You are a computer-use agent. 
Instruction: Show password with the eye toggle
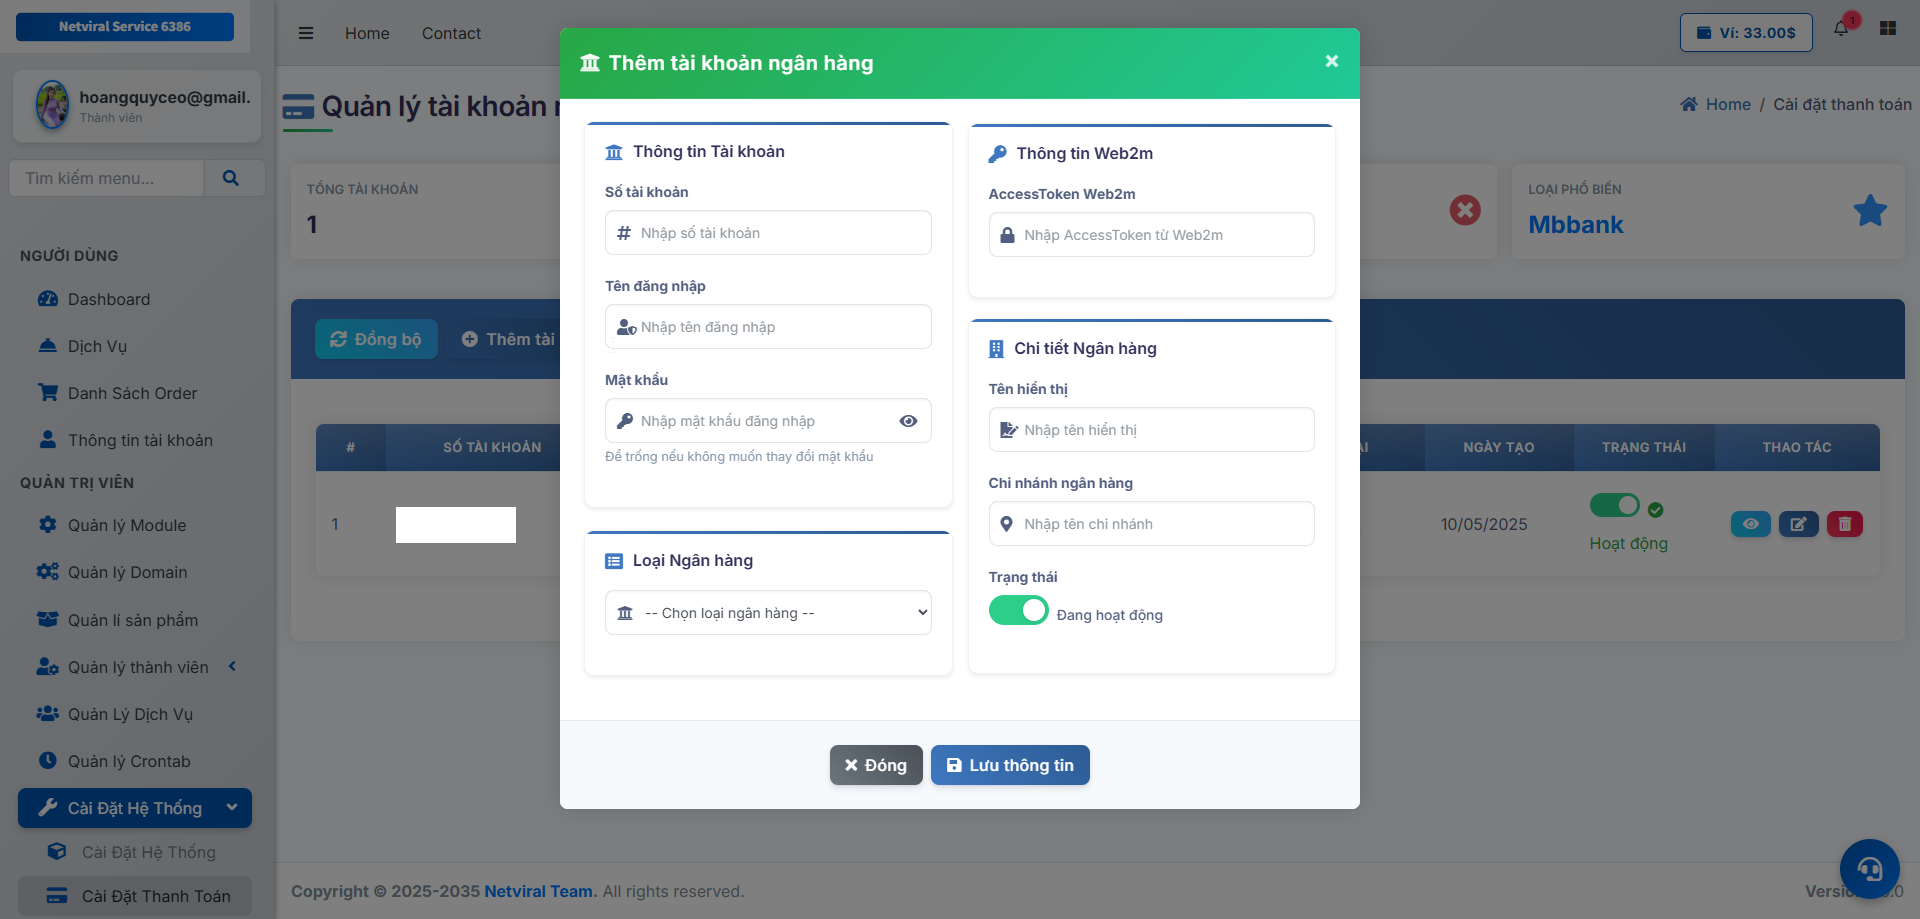pyautogui.click(x=908, y=421)
